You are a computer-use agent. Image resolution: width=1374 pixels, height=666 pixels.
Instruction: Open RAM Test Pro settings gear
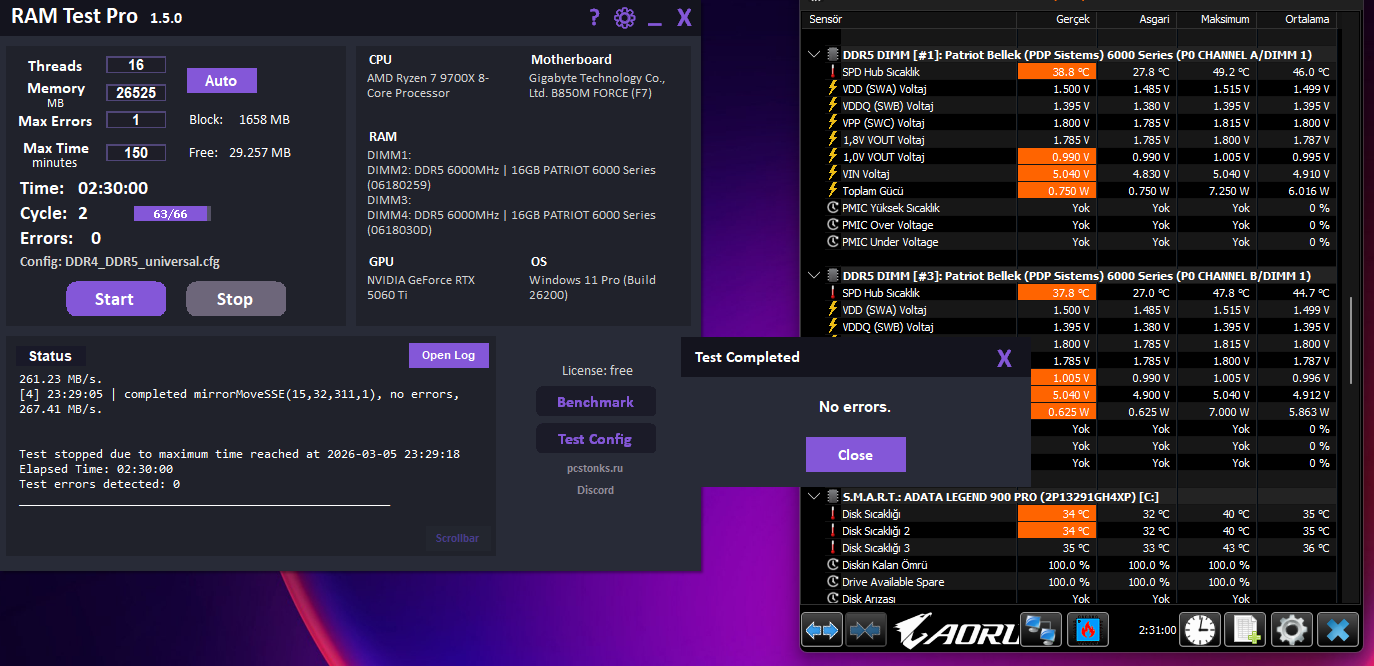(x=625, y=17)
